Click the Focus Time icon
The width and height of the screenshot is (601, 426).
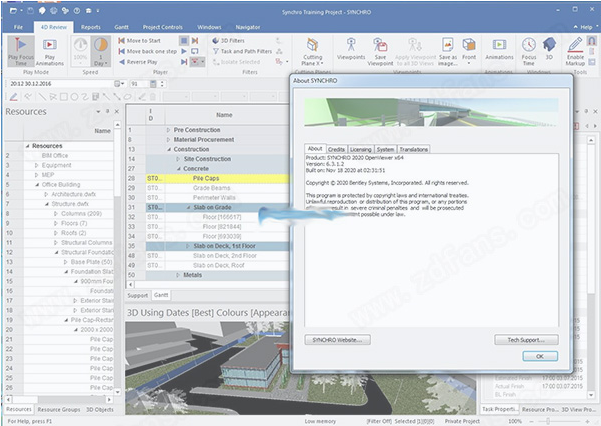coord(530,52)
